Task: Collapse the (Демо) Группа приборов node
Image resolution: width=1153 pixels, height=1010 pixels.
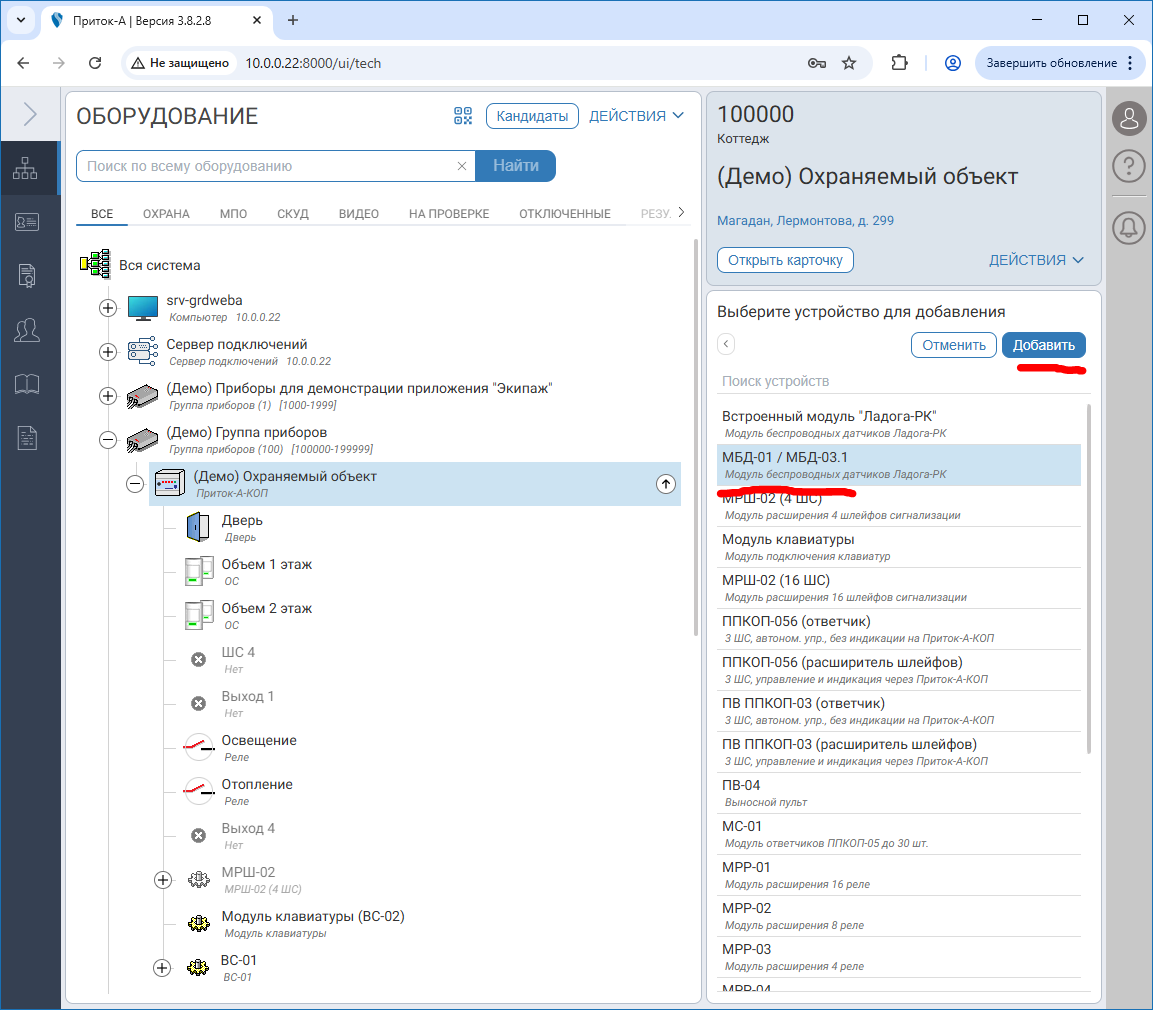Action: coord(108,440)
